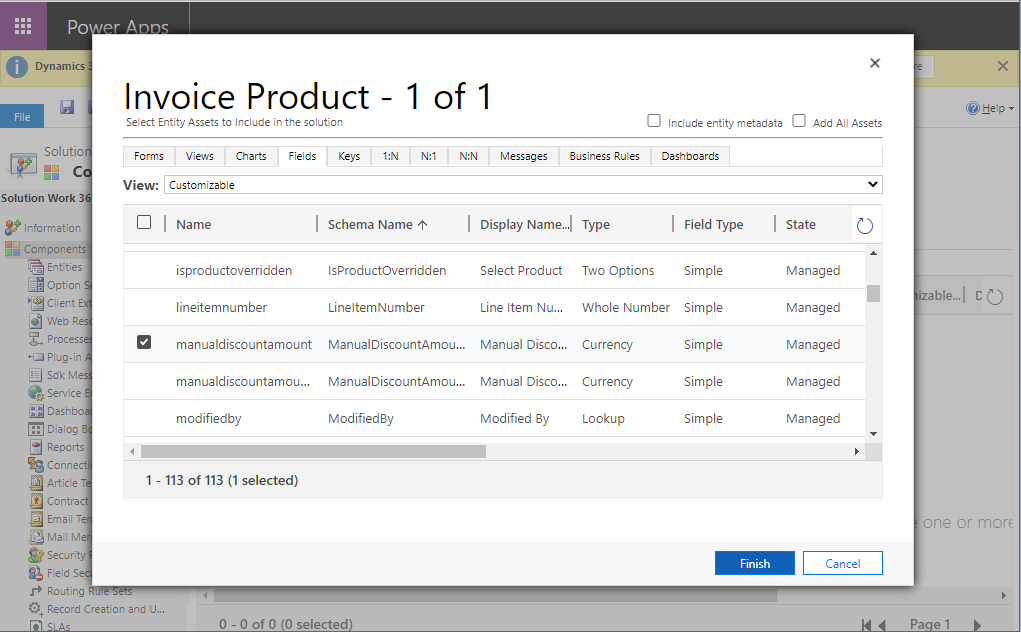Select the modifiedby row

(x=494, y=419)
